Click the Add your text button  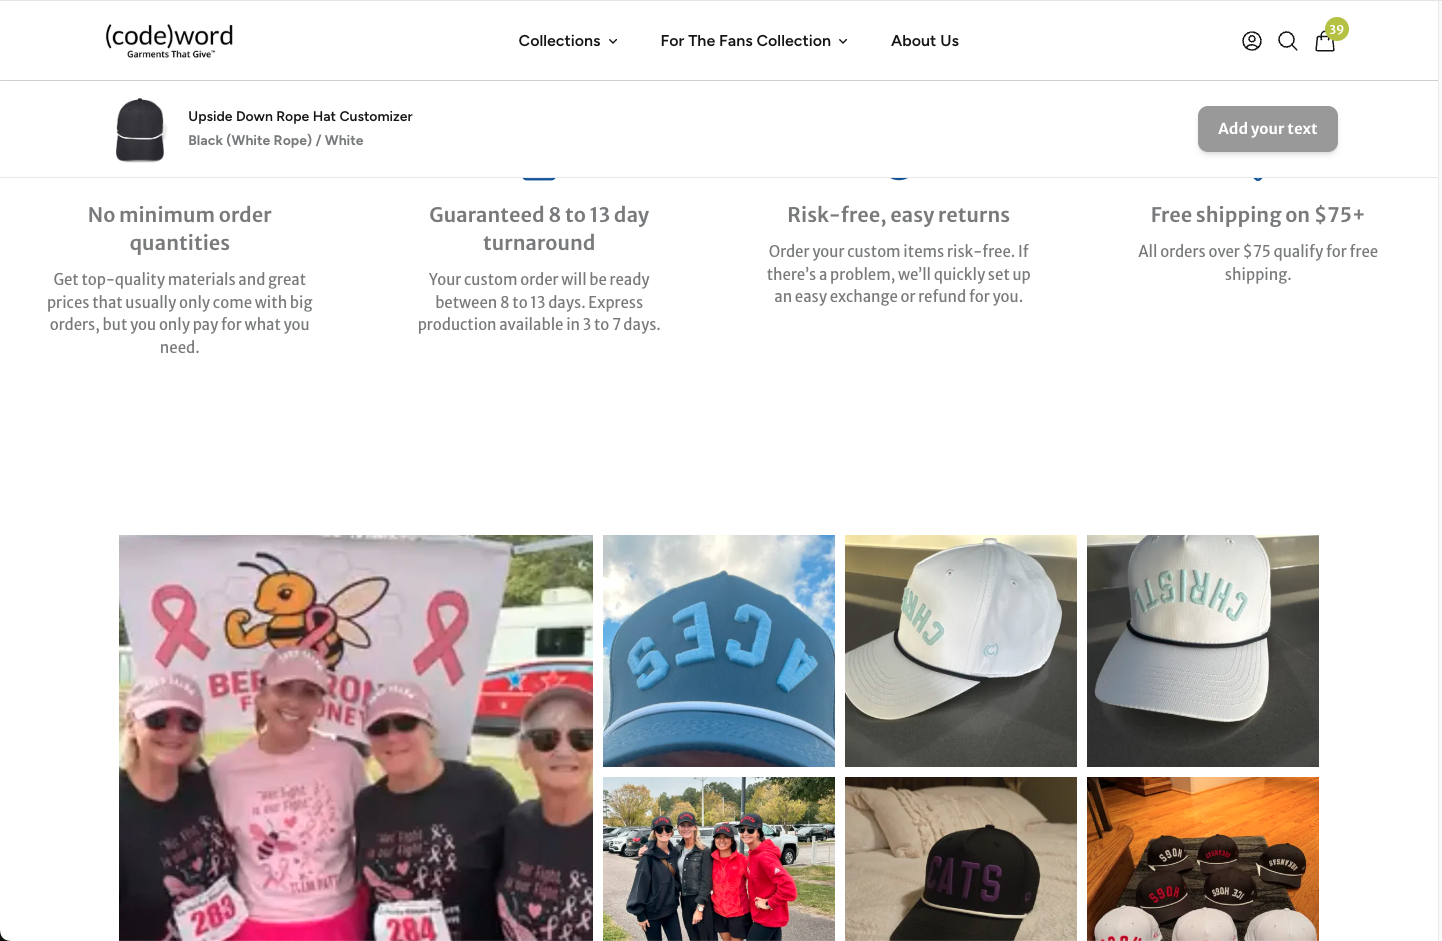1267,129
